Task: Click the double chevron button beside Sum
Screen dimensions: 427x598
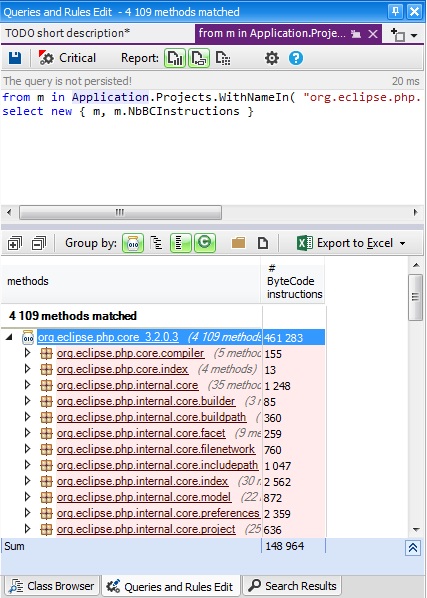Action: click(413, 548)
